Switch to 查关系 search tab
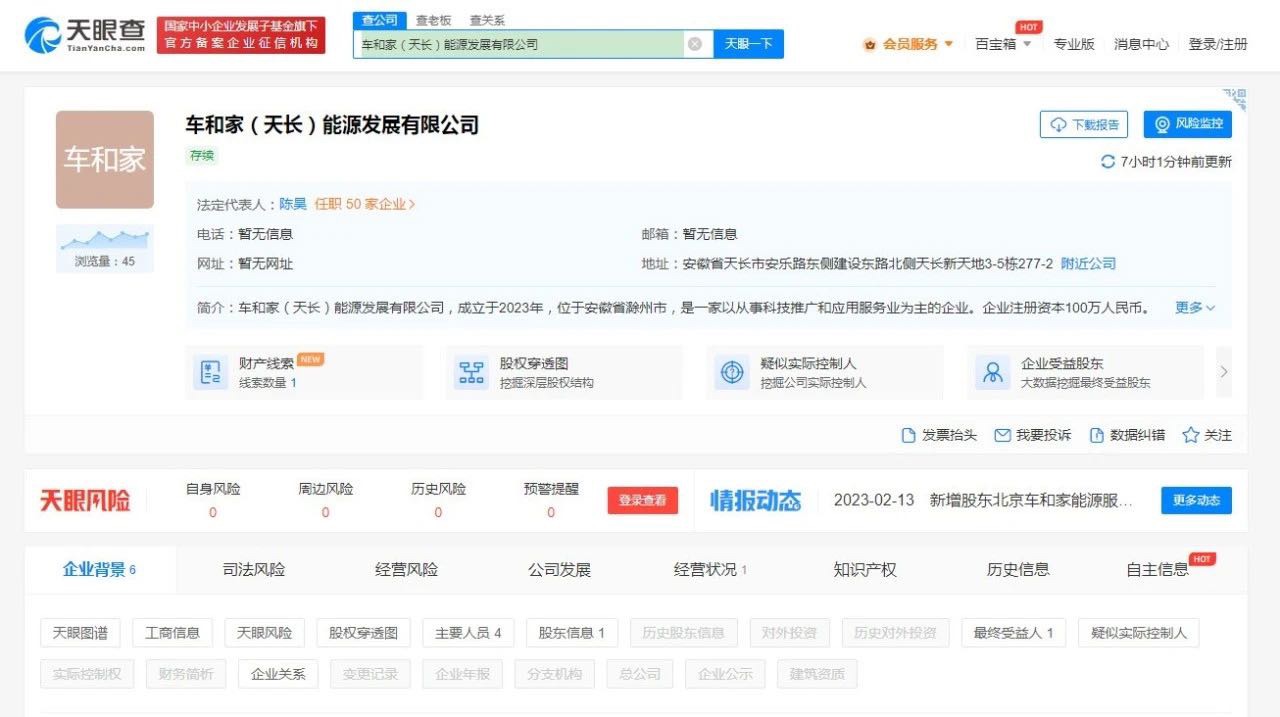The image size is (1280, 717). 487,20
